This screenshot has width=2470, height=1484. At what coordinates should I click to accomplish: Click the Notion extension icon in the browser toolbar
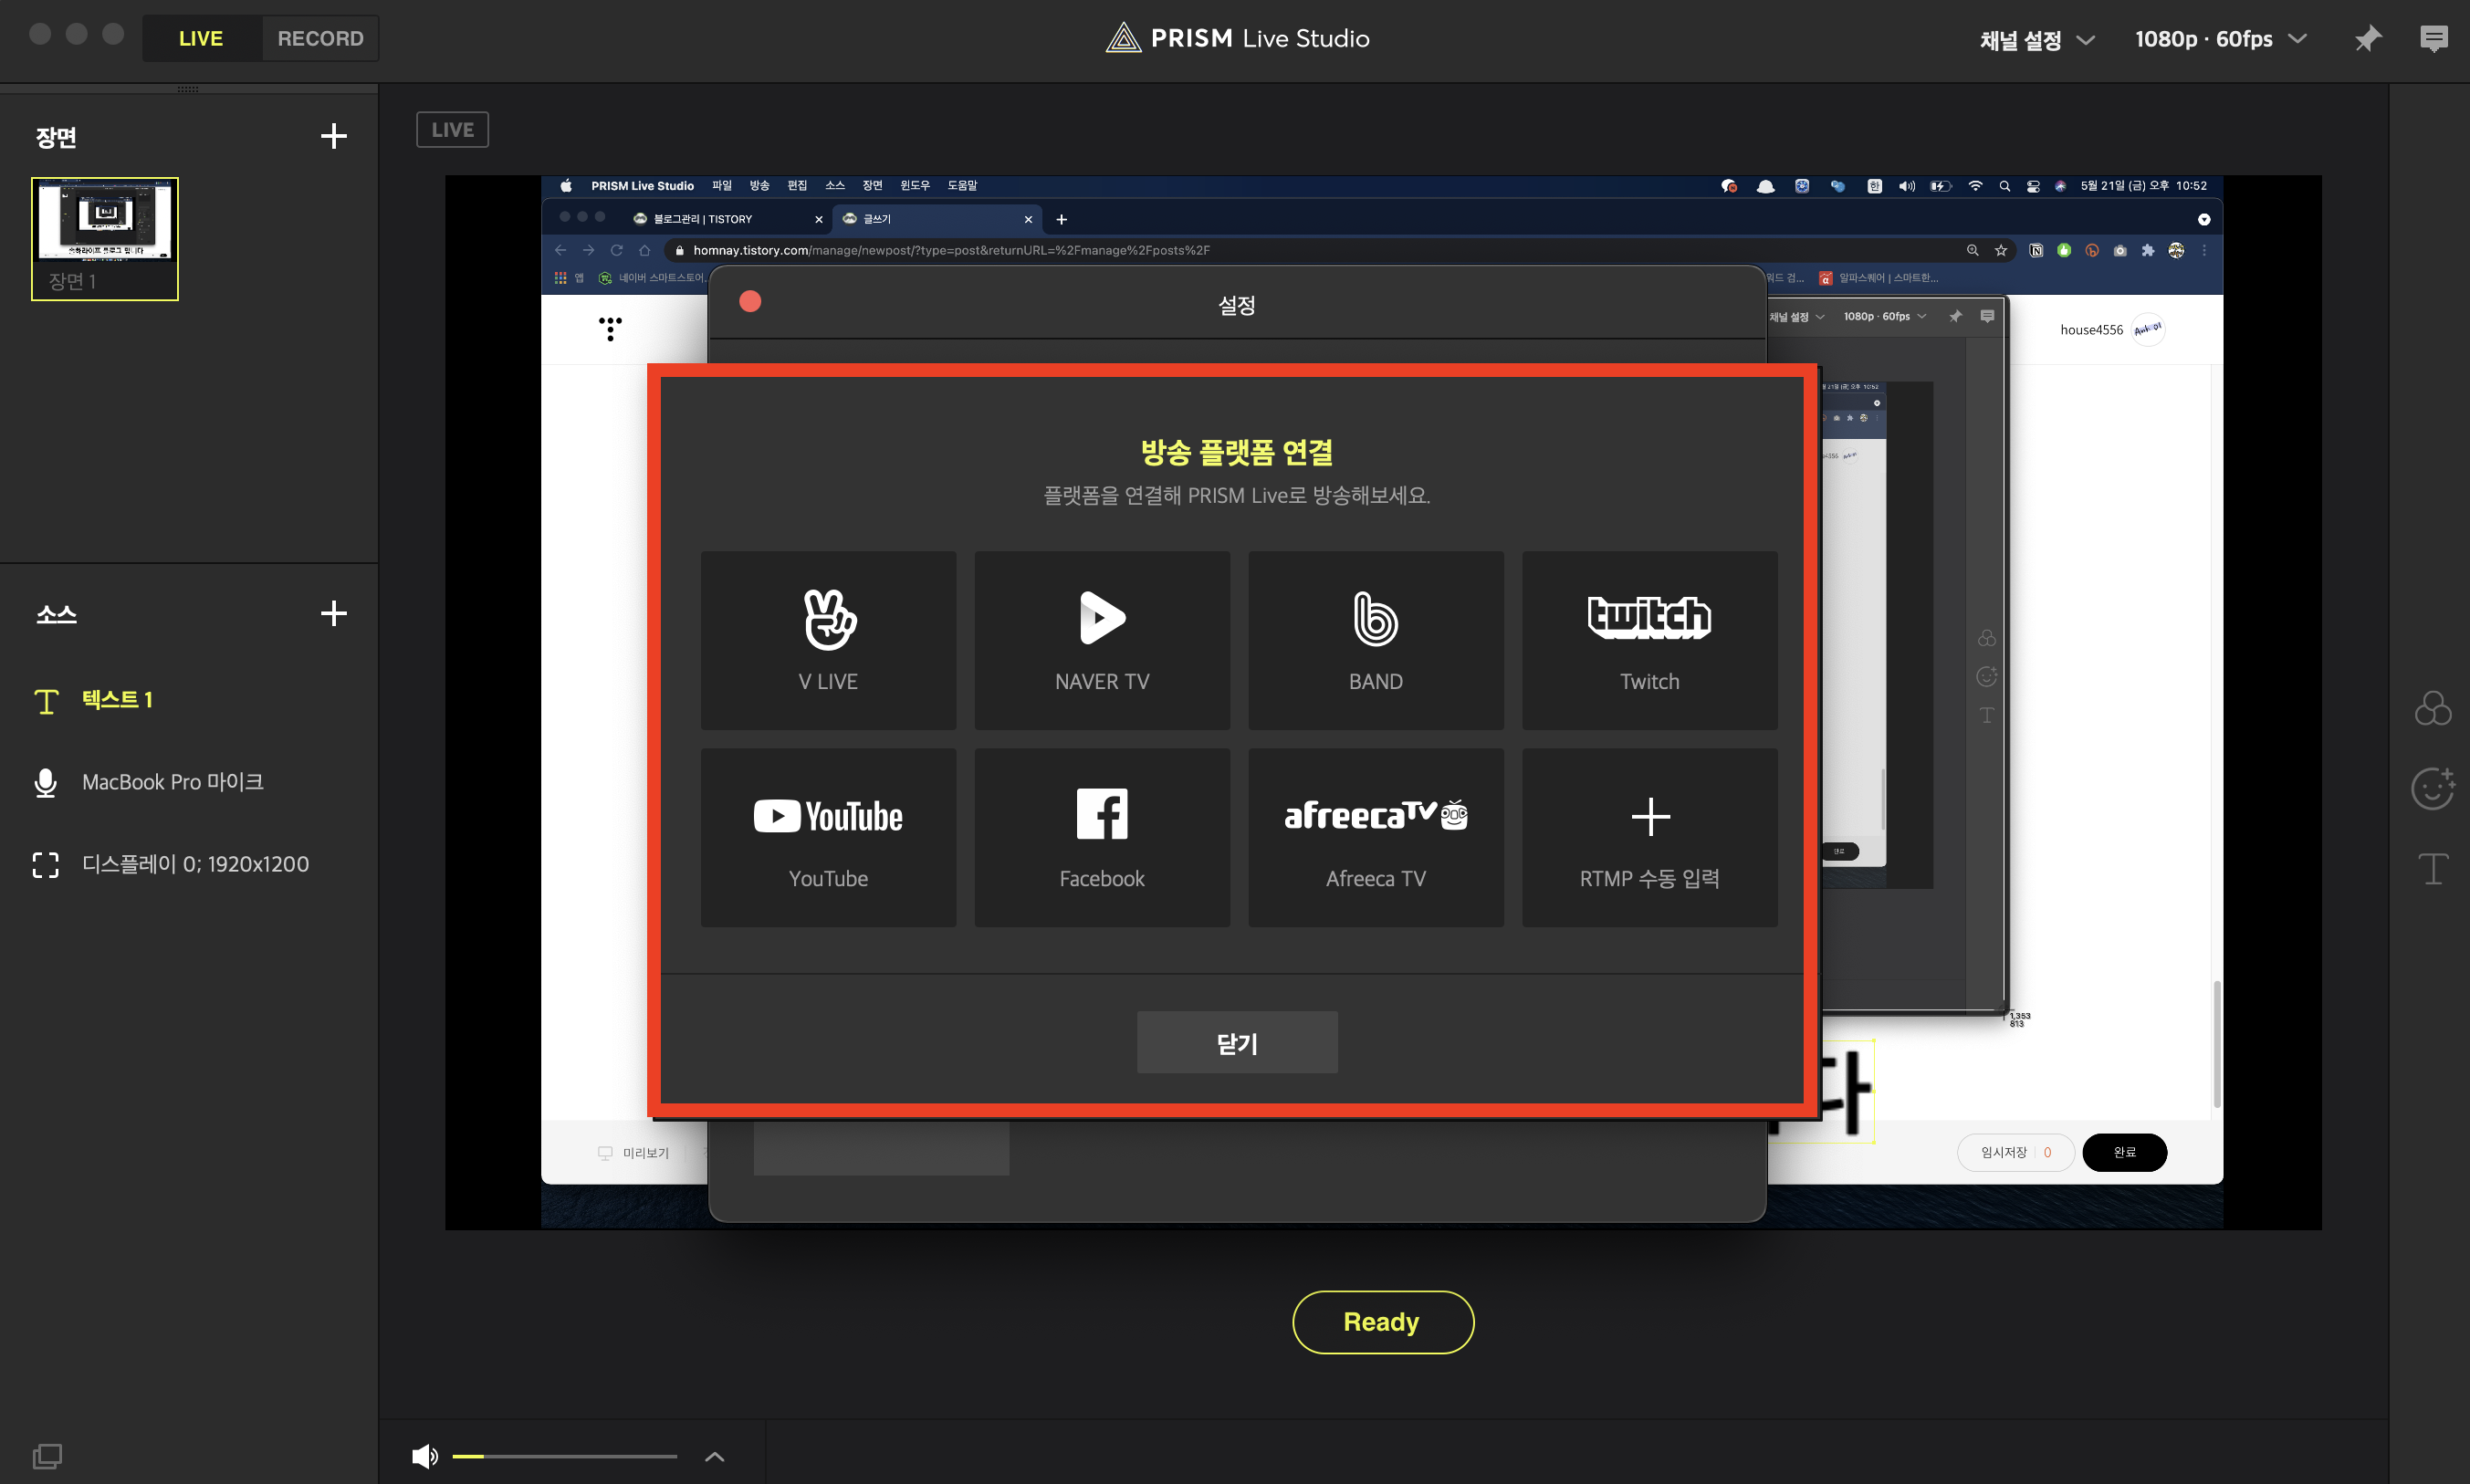click(x=2035, y=250)
